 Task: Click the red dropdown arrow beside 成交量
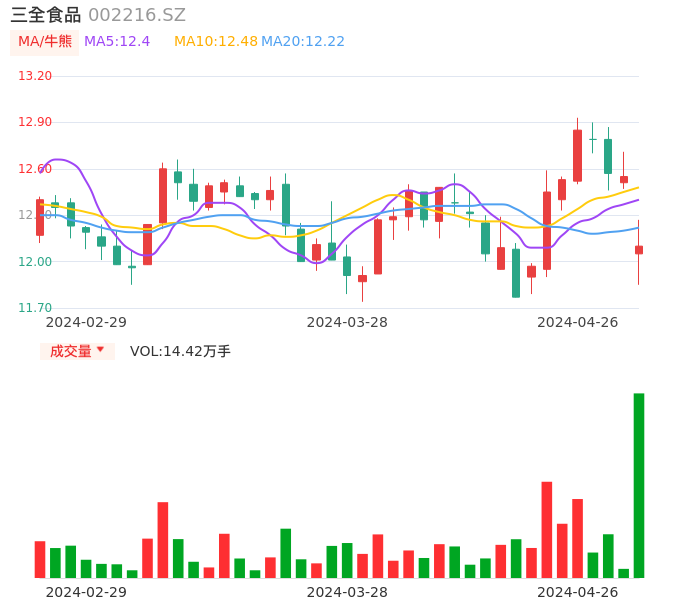[x=100, y=350]
